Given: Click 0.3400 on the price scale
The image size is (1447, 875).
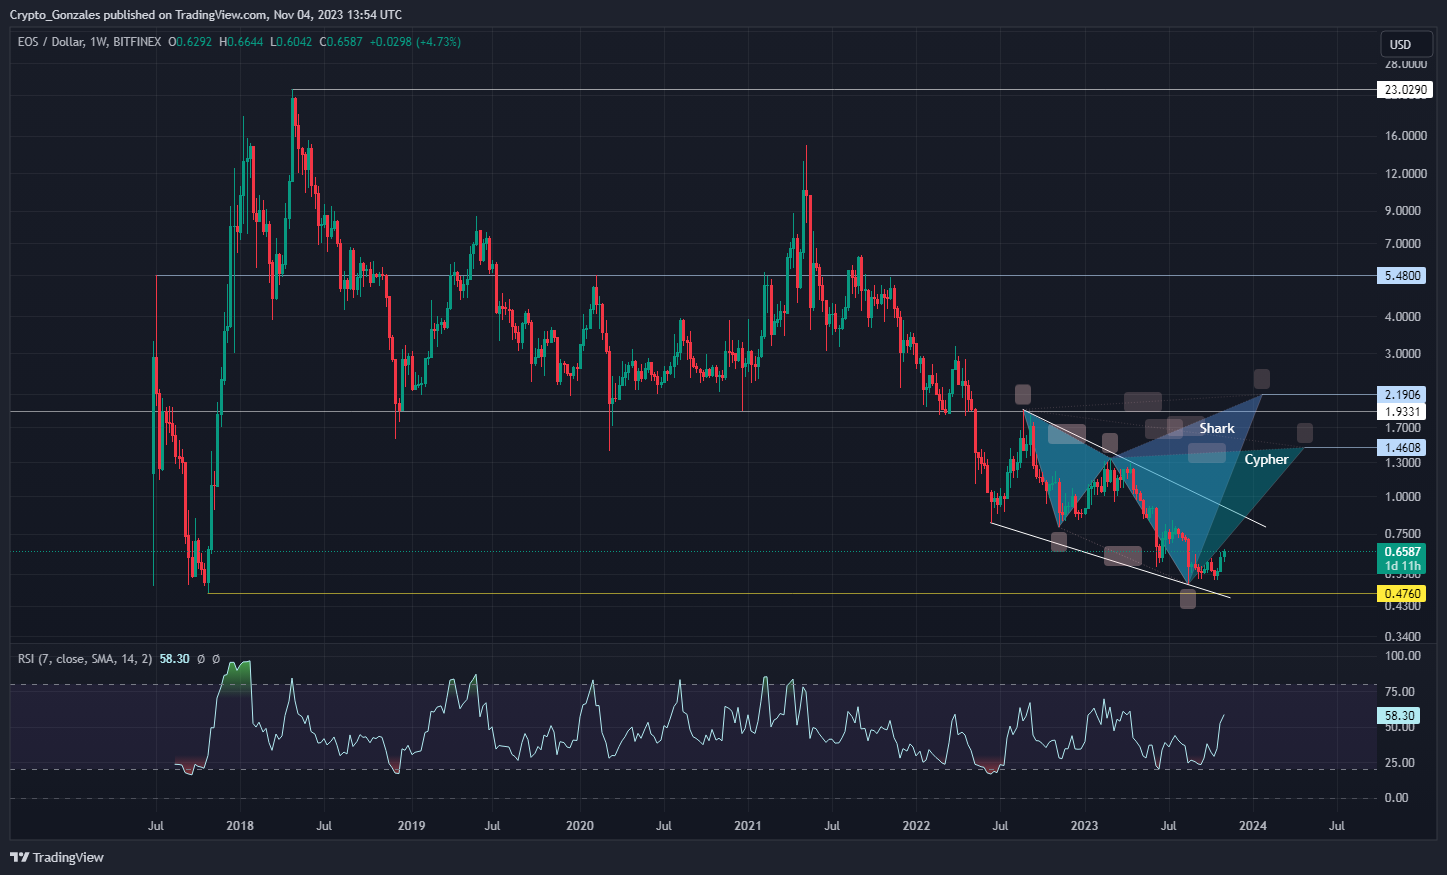Looking at the screenshot, I should pyautogui.click(x=1403, y=637).
